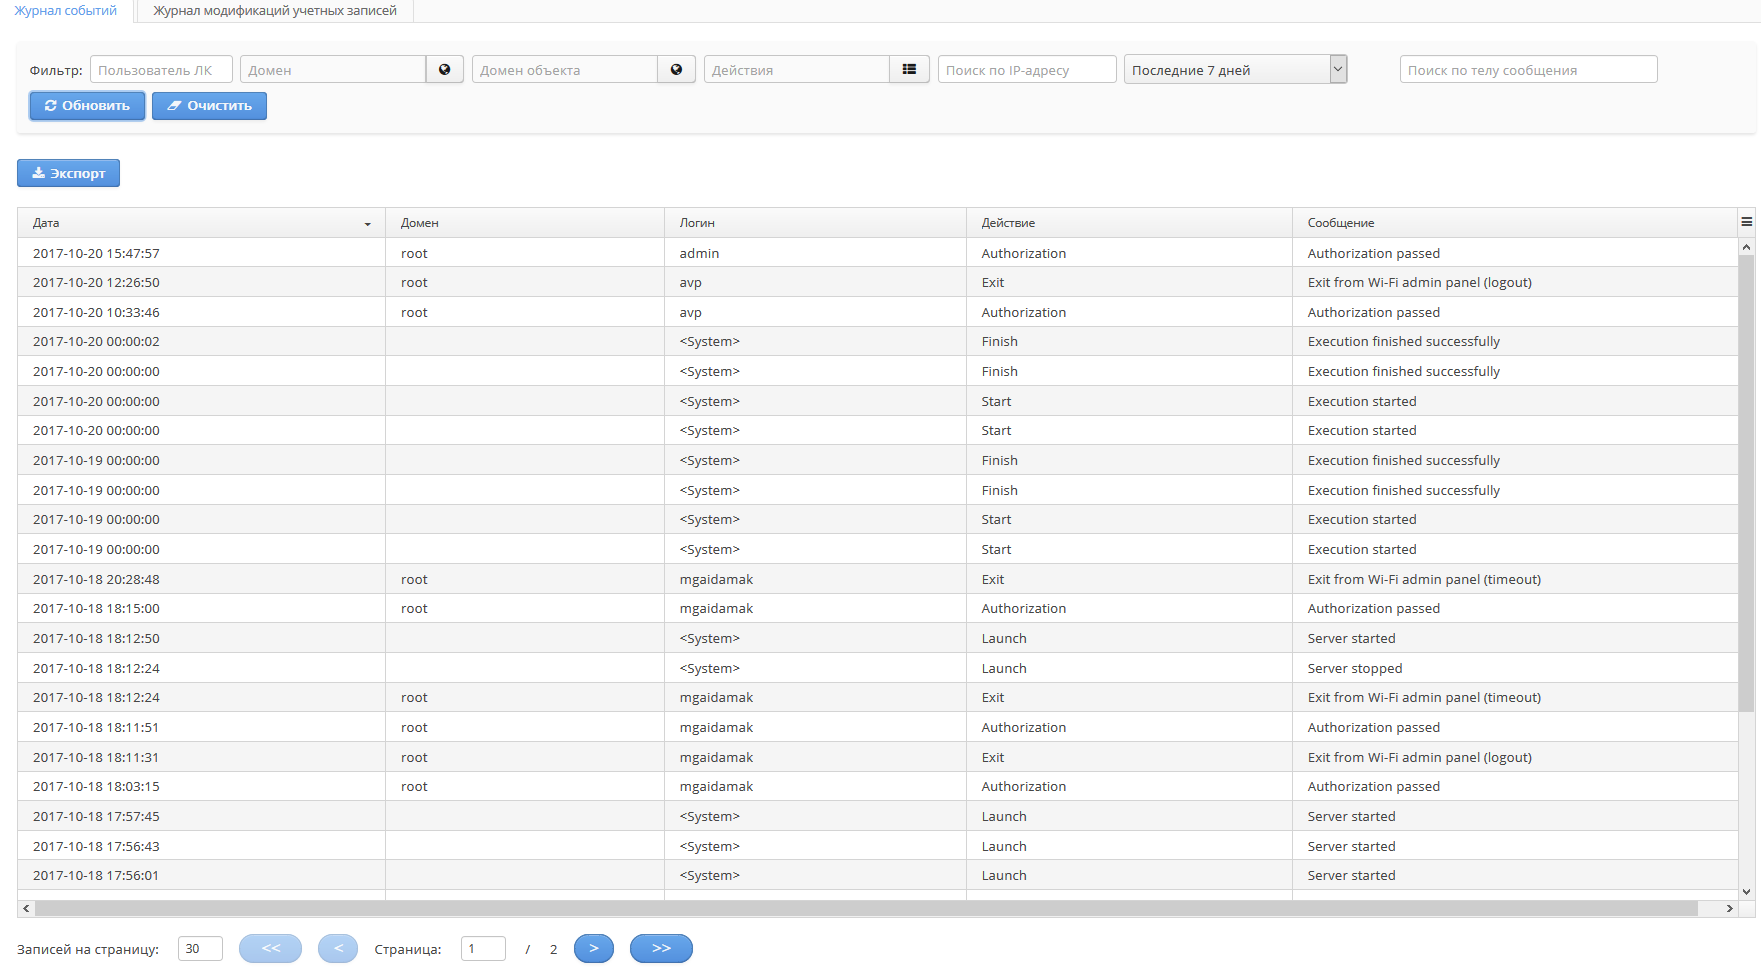Click the date 2017-10-18 20:28:48
Viewport: 1761px width, 979px height.
96,580
